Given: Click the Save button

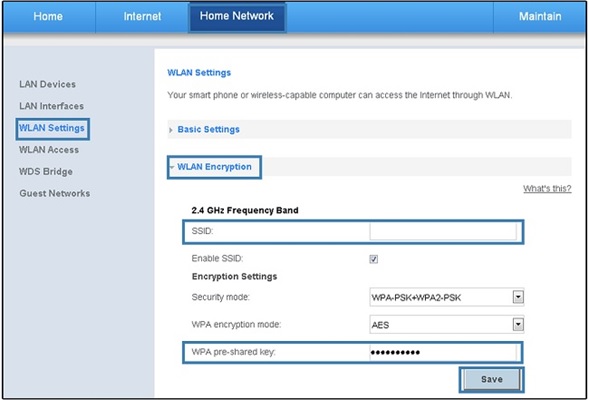Looking at the screenshot, I should coord(491,379).
